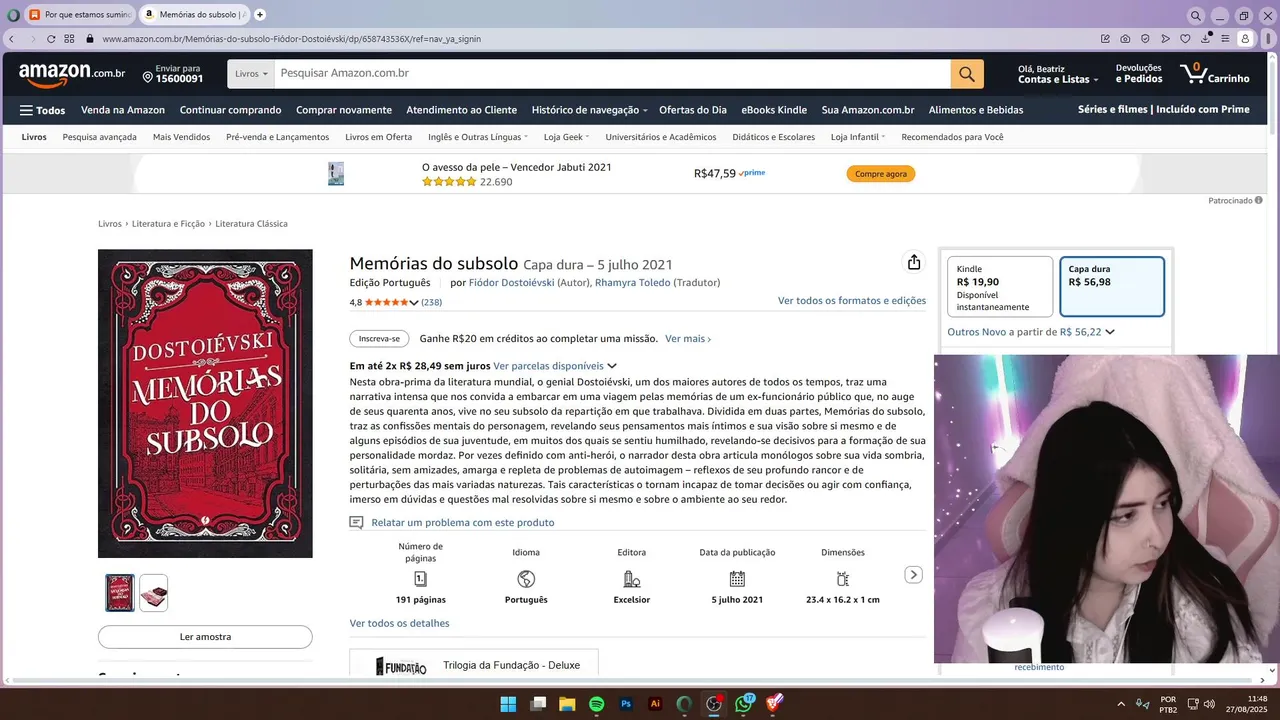This screenshot has width=1280, height=720.
Task: Expand Ver parcelas disponíveis
Action: 555,366
